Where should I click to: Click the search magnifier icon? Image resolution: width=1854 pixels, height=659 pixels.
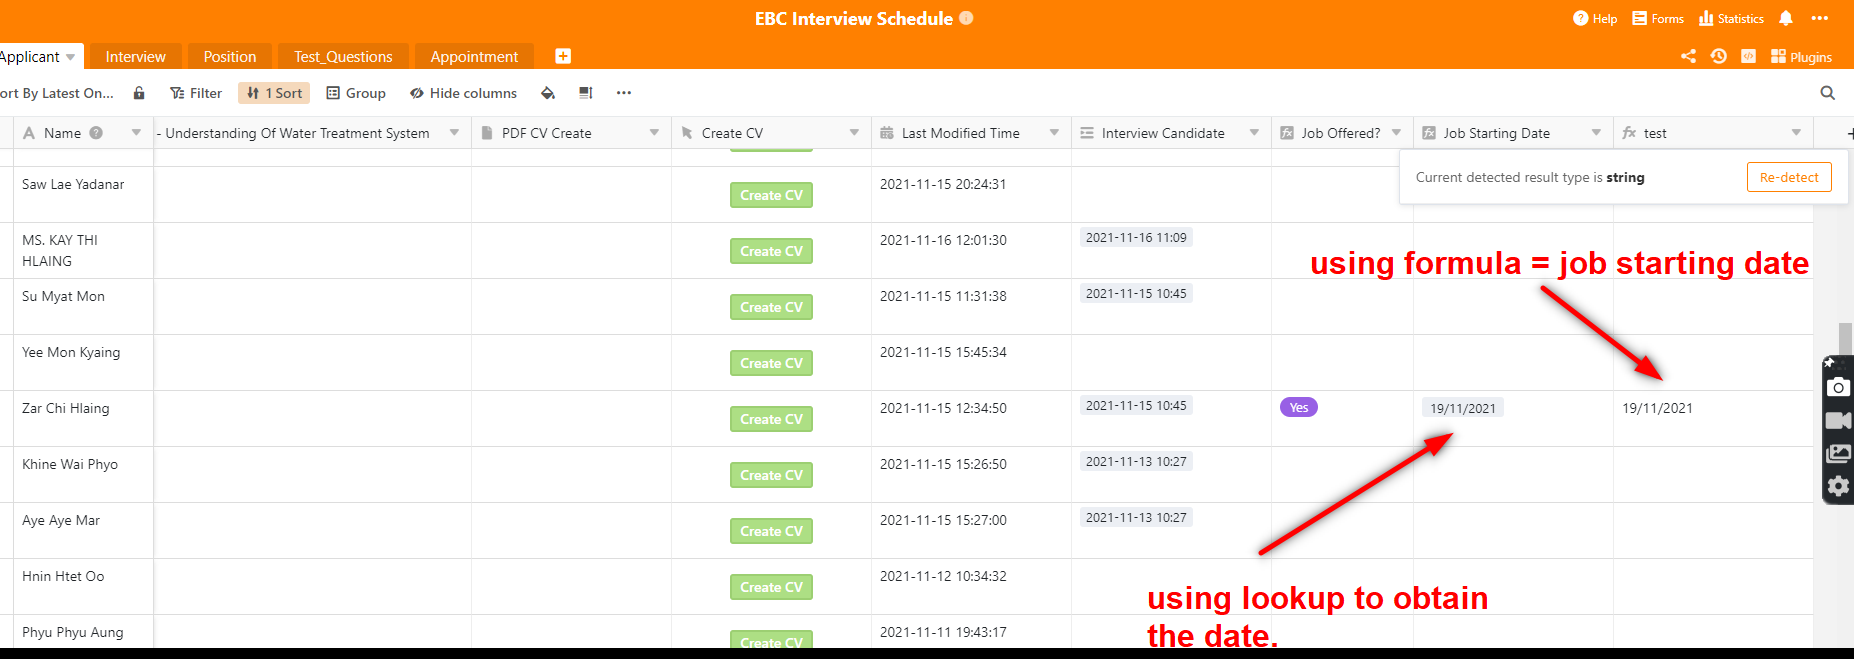click(x=1827, y=93)
